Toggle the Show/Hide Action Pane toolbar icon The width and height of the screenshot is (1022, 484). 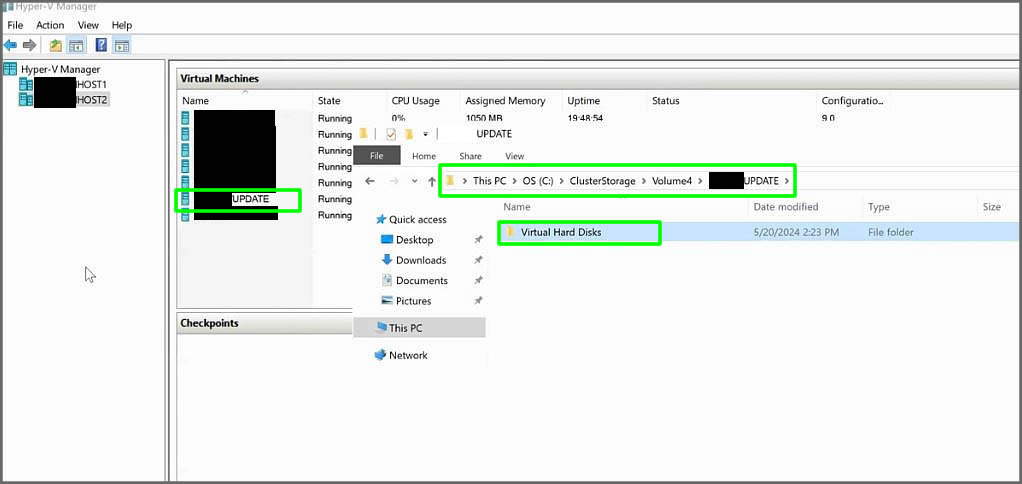point(121,46)
